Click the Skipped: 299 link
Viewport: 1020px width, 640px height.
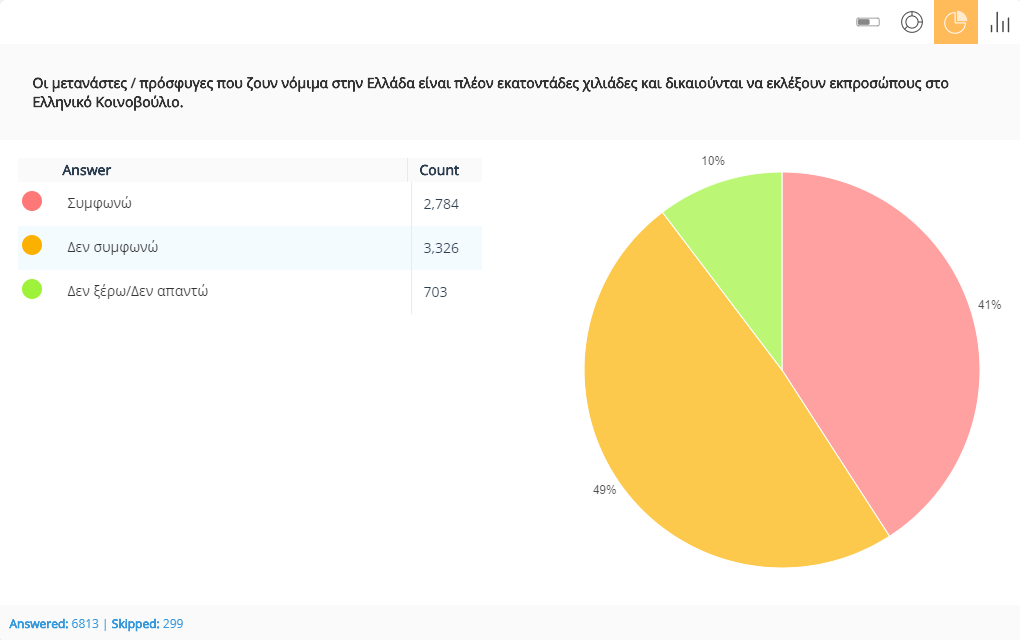coord(147,624)
